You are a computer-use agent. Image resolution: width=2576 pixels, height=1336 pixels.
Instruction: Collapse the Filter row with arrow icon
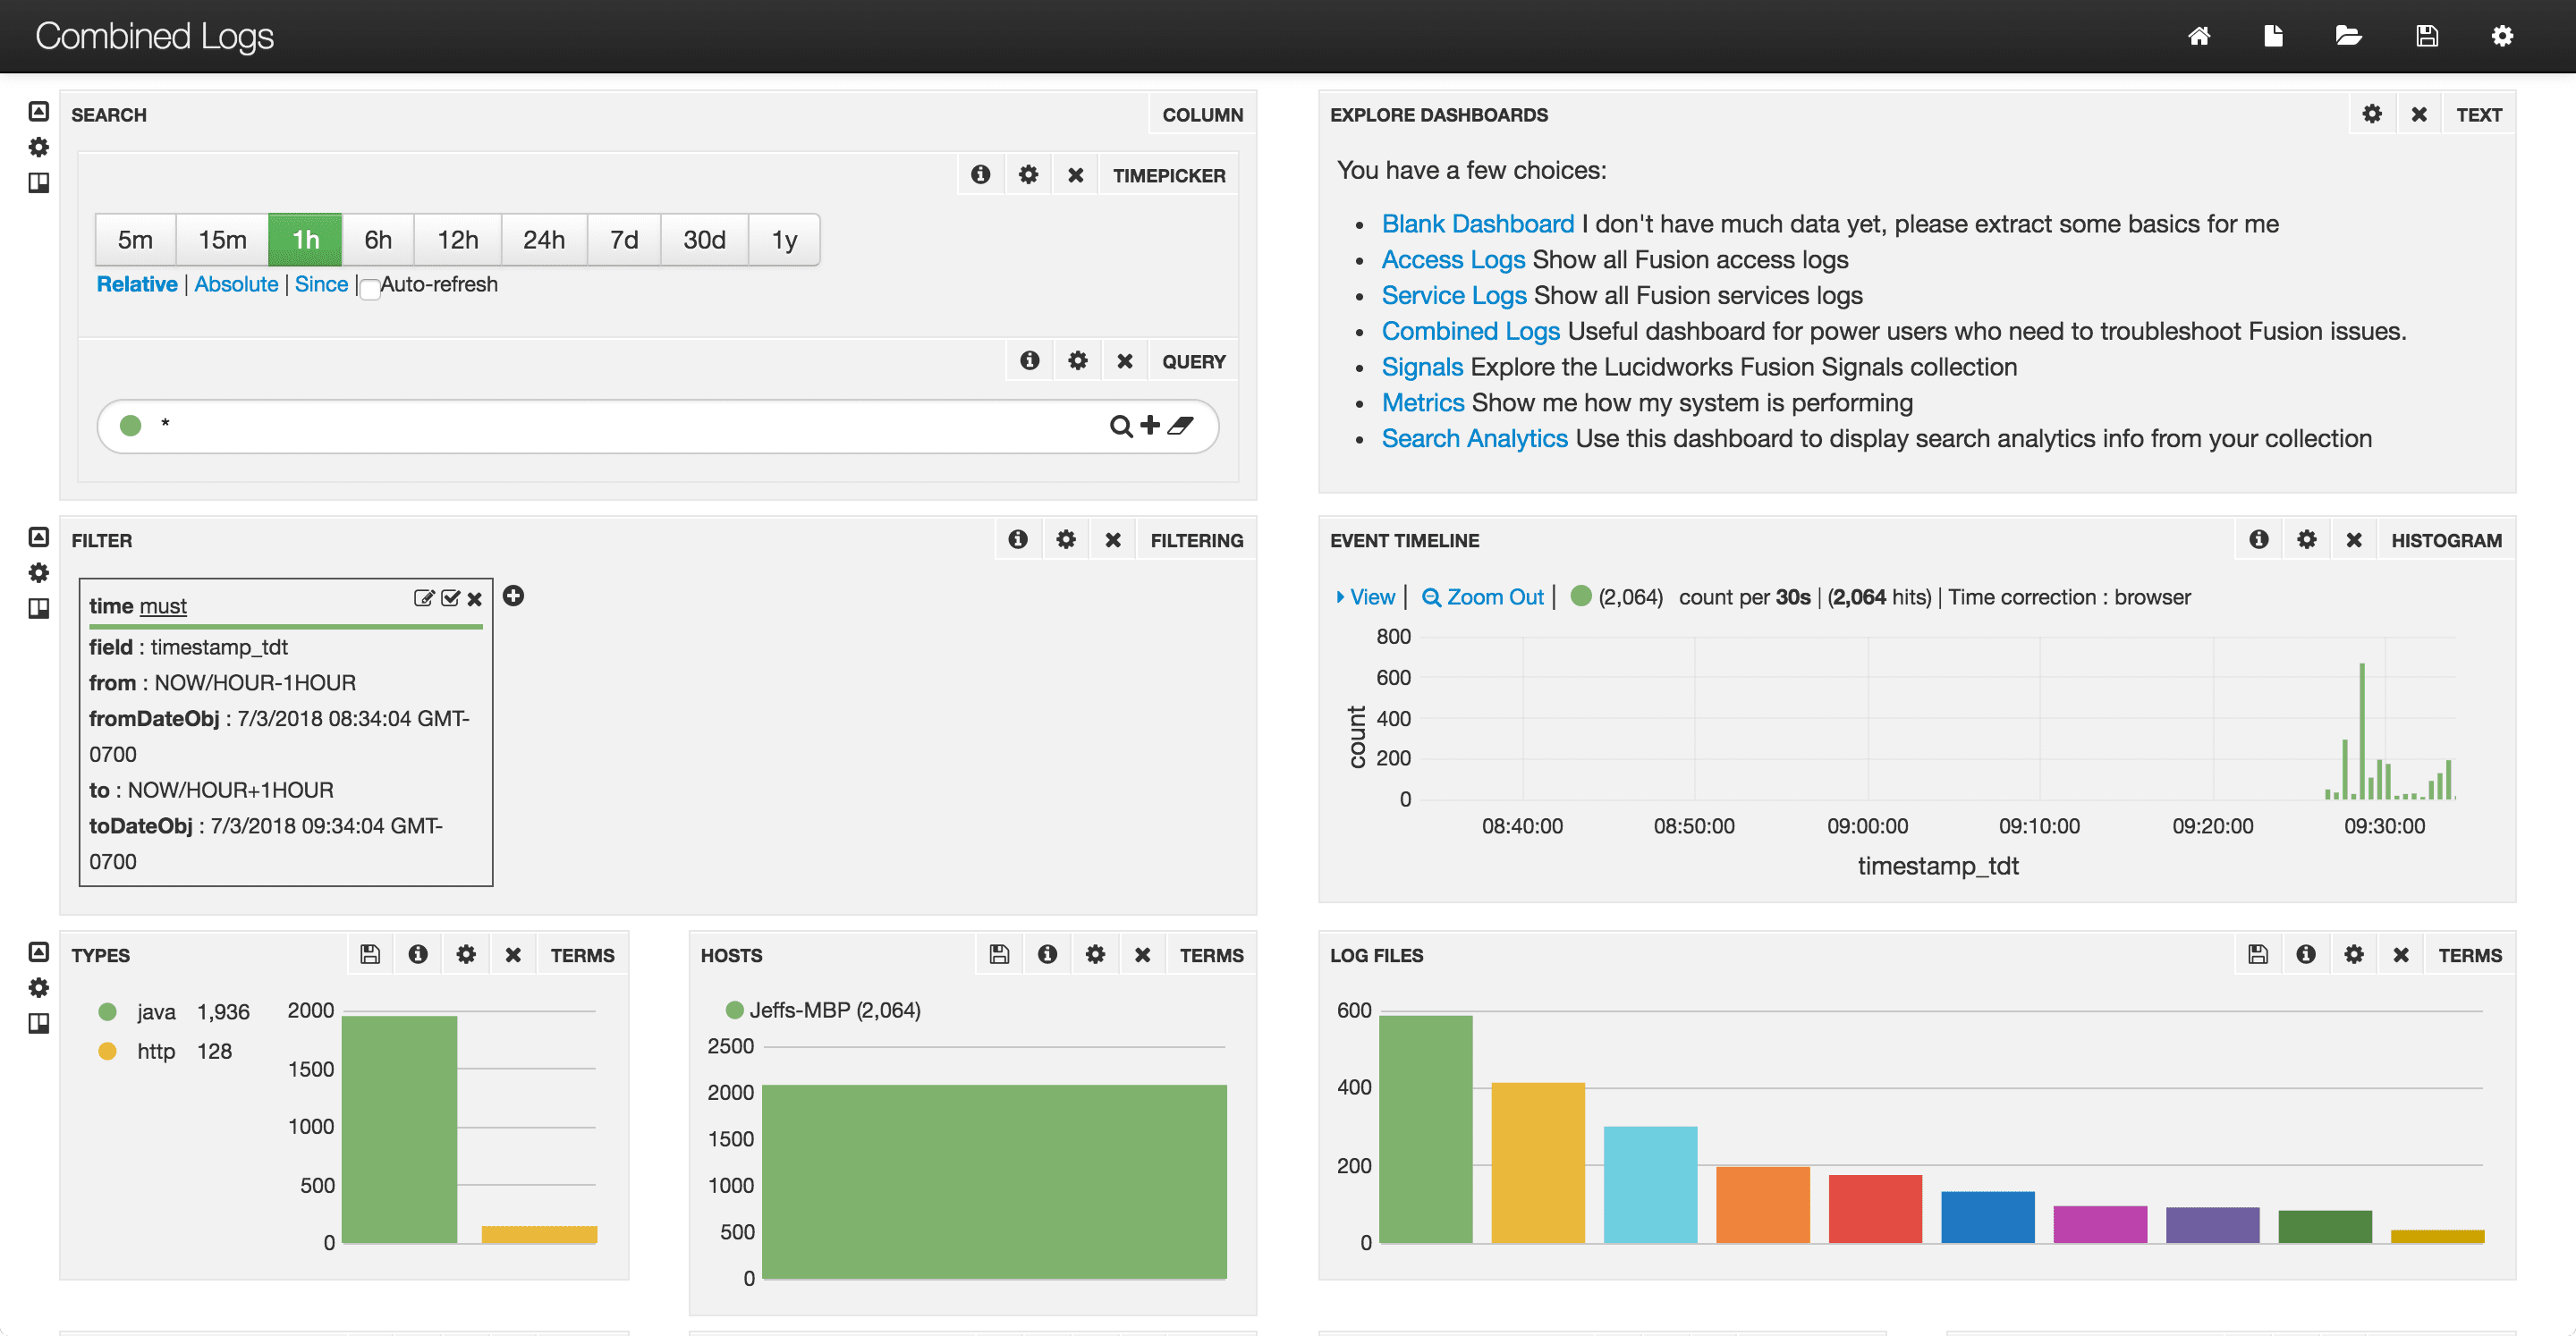pyautogui.click(x=38, y=537)
